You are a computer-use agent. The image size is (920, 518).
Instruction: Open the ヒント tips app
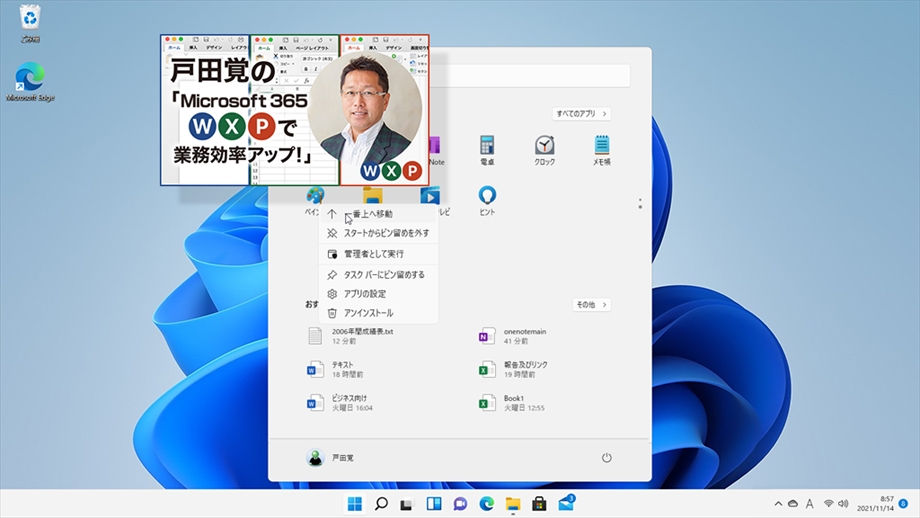pos(487,200)
